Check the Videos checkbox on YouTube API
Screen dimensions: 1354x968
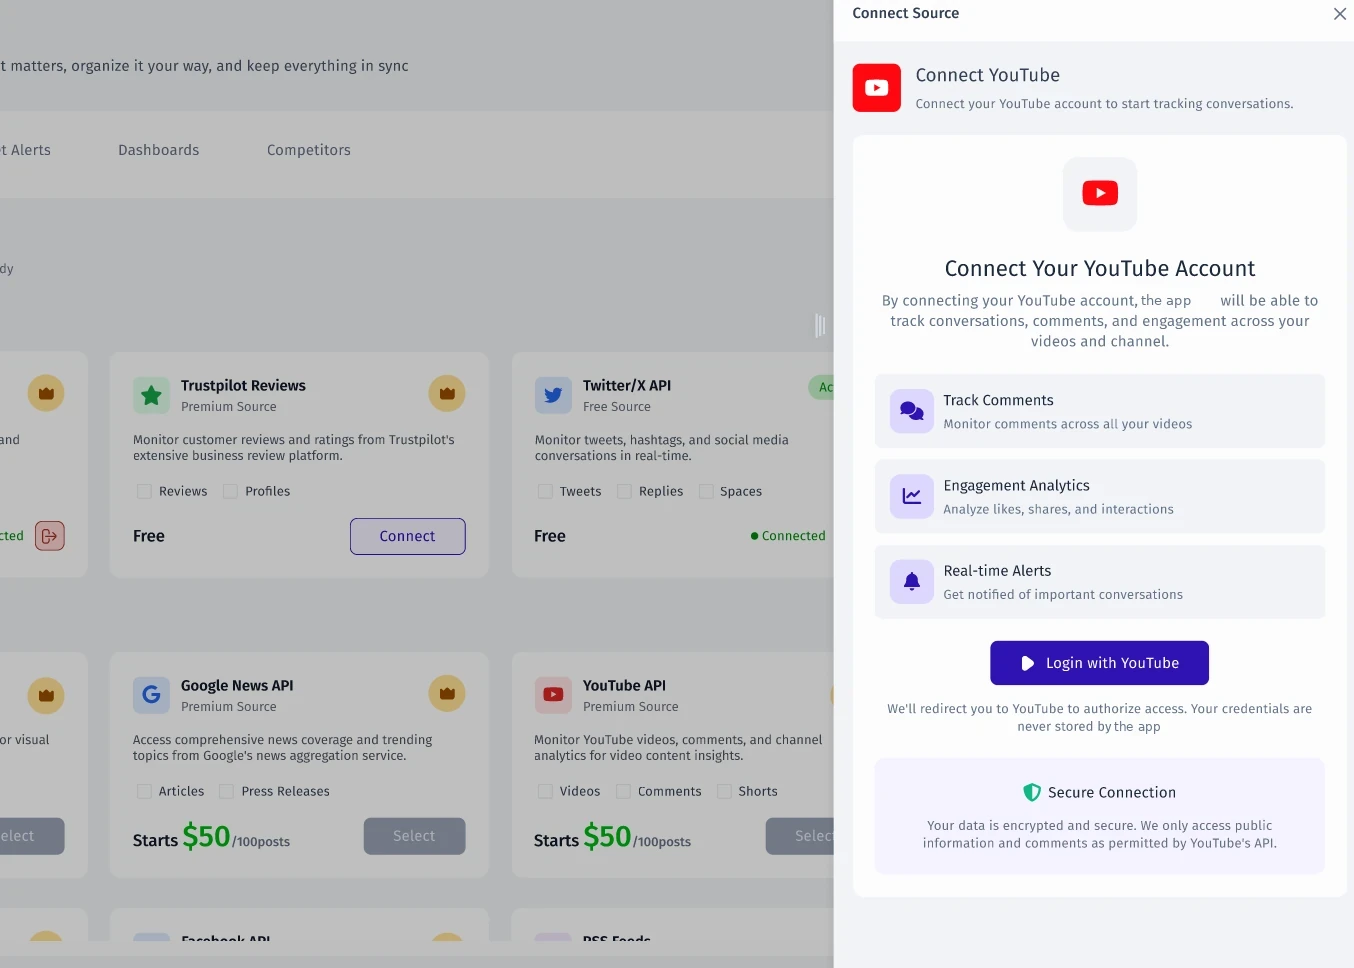pos(545,791)
